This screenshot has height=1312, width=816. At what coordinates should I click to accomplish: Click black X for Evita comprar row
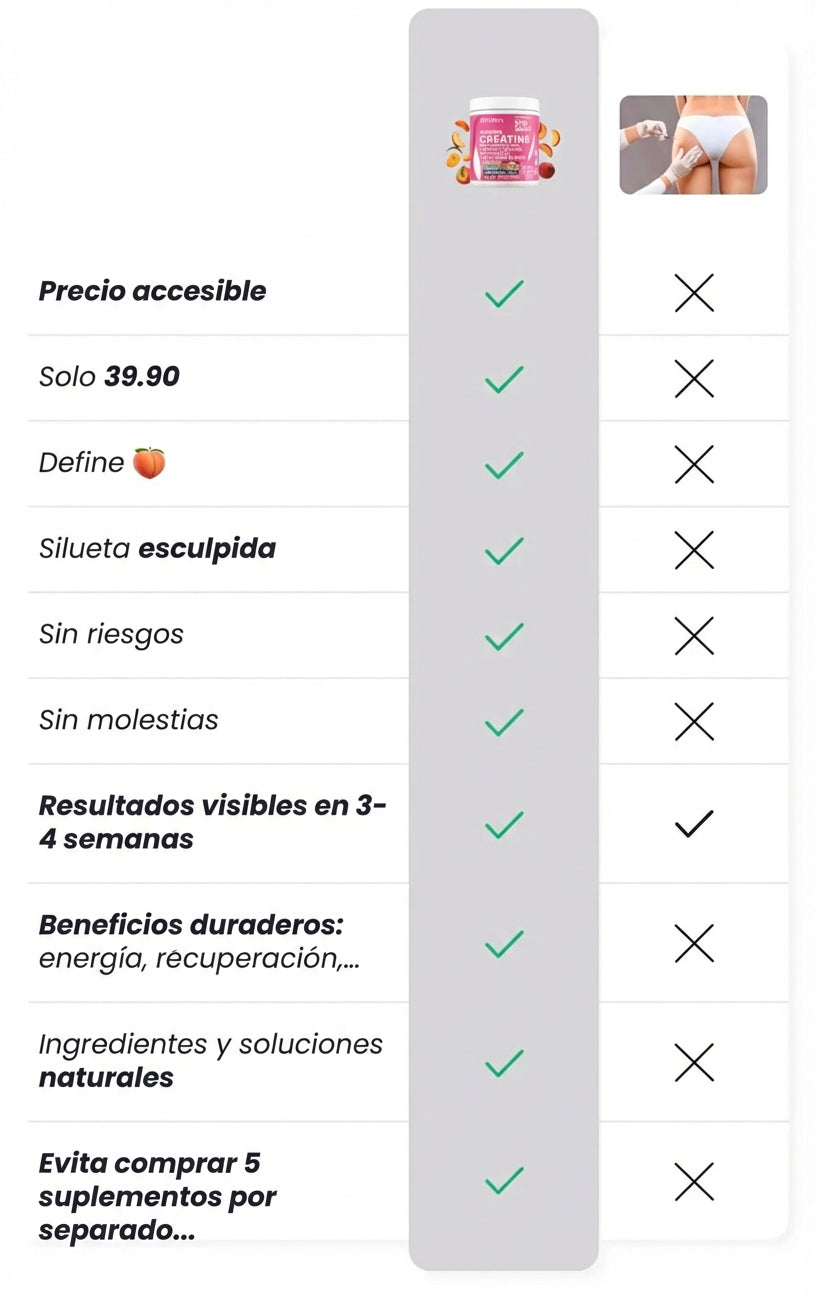694,1181
